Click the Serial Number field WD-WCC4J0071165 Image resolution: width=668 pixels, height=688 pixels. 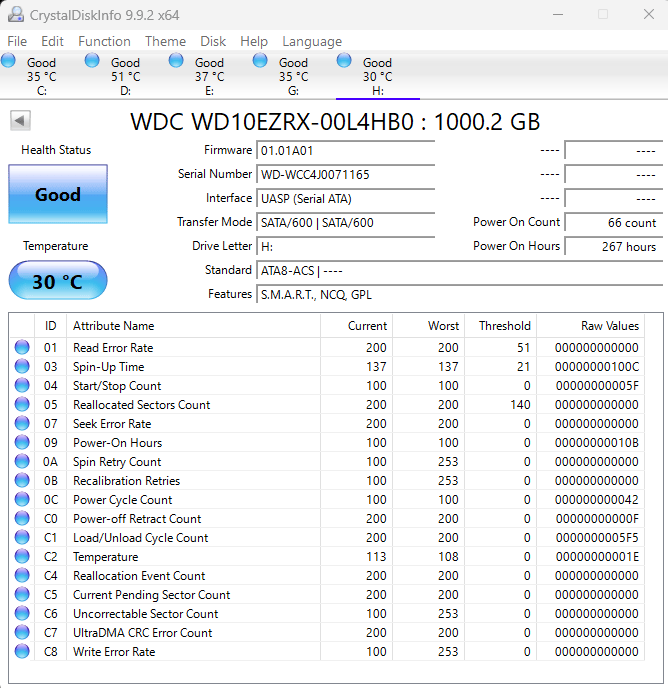coord(345,175)
